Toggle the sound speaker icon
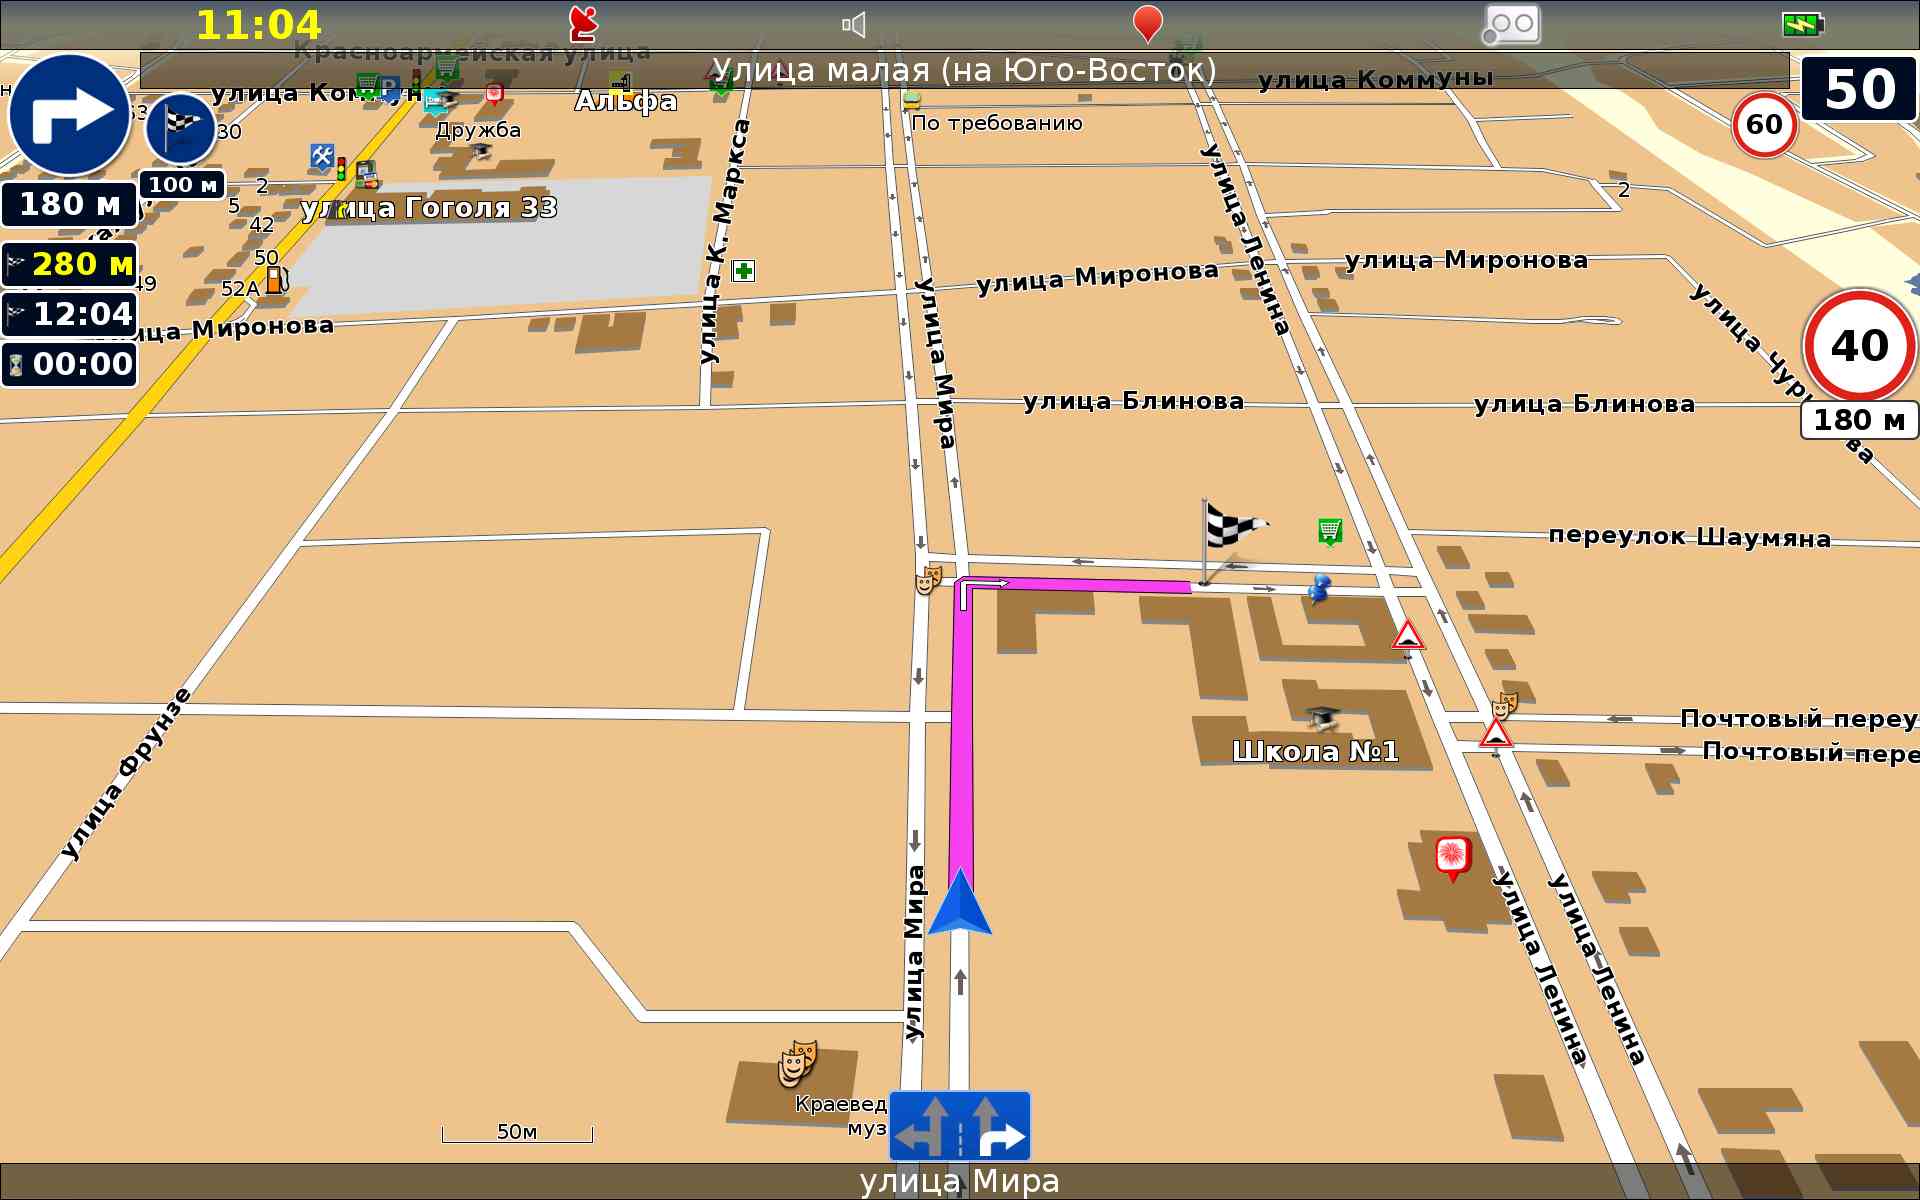Screen dimensions: 1920x1200 coord(853,25)
